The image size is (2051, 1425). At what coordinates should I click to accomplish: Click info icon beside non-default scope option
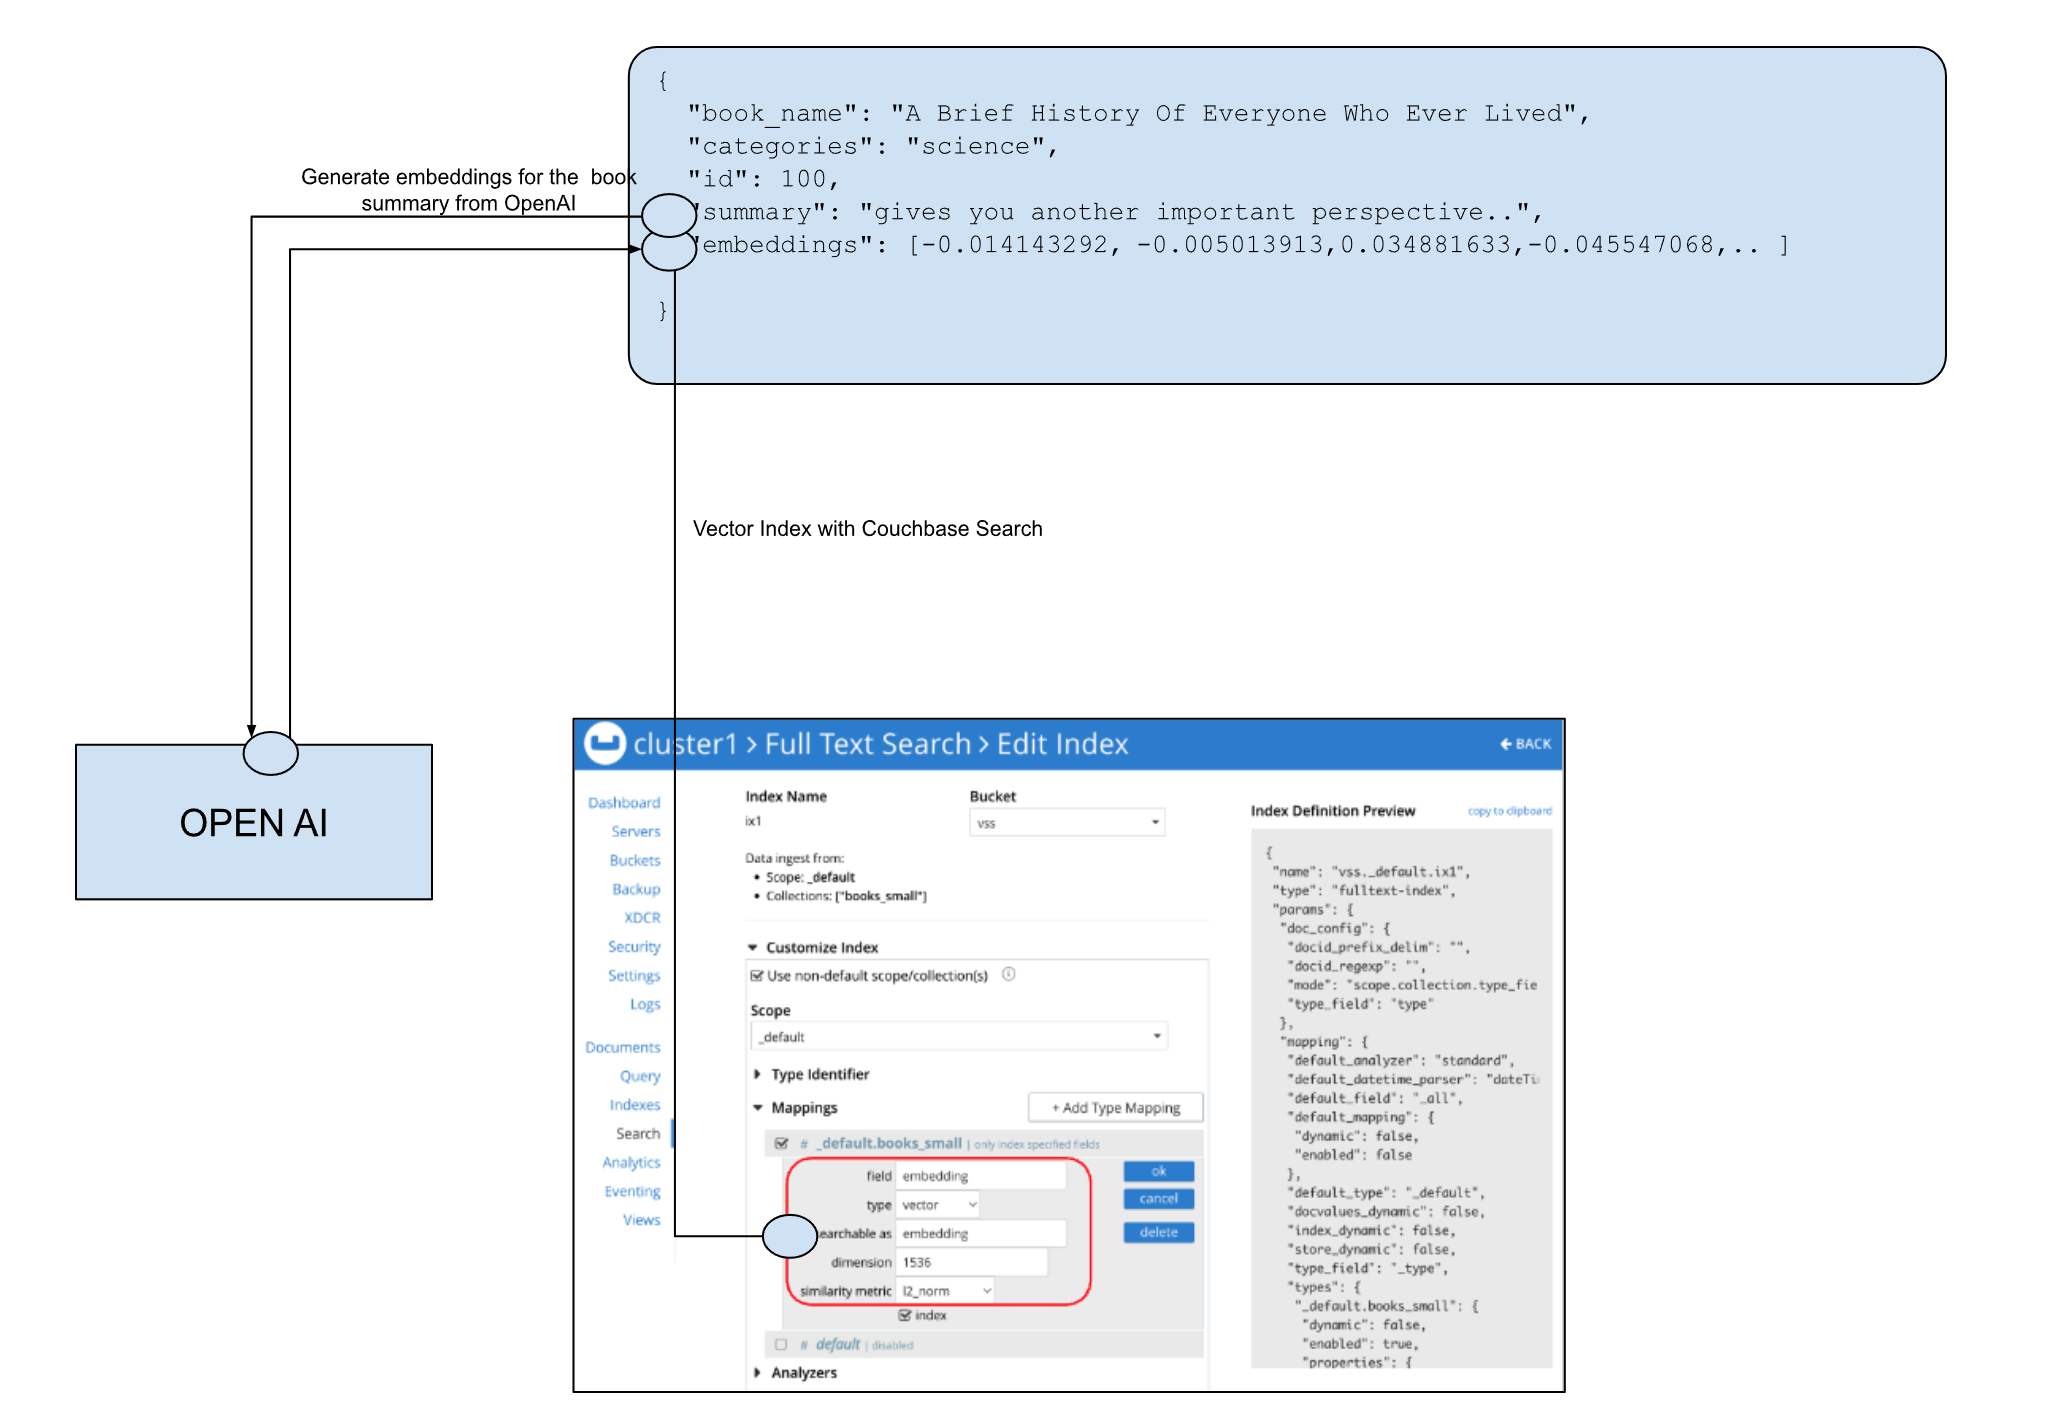pos(1008,974)
